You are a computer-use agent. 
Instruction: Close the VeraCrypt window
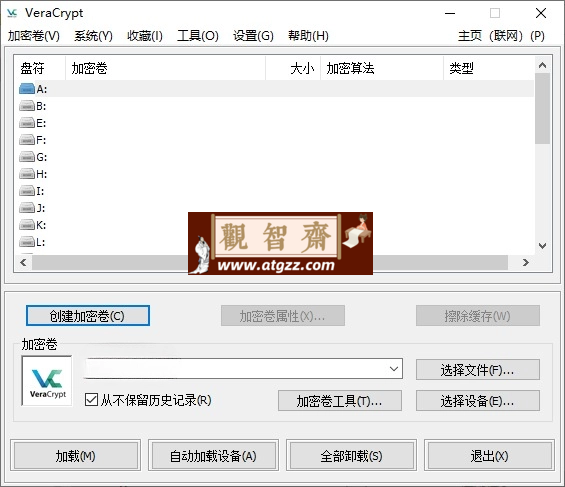(540, 13)
